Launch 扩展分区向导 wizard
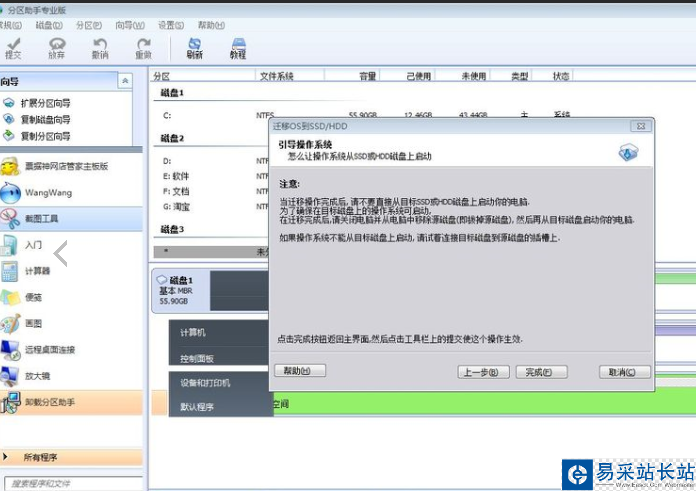 point(45,103)
